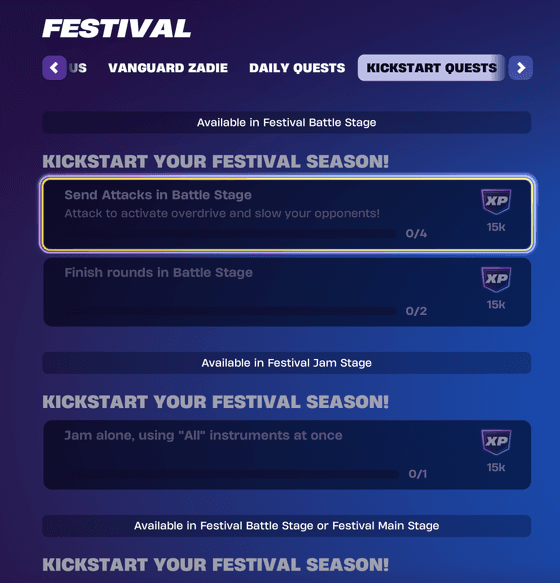The height and width of the screenshot is (583, 560).
Task: Click the left arrow tab navigation button
Action: 54,68
